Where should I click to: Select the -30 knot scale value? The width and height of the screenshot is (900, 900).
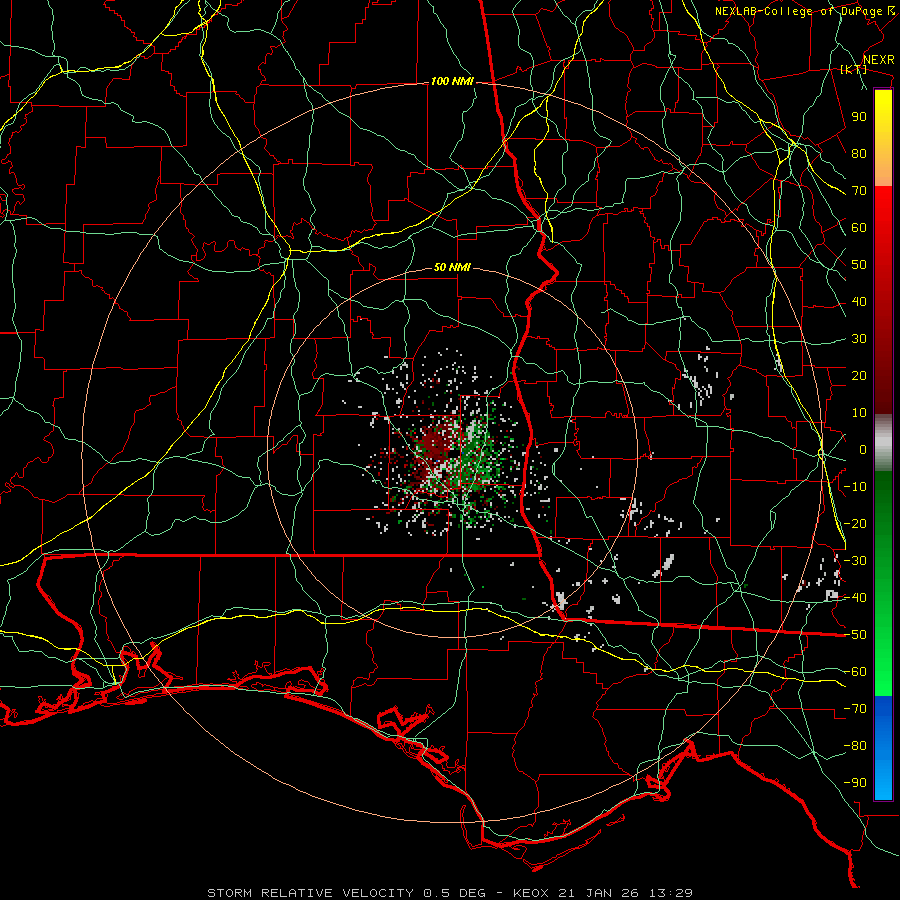855,561
